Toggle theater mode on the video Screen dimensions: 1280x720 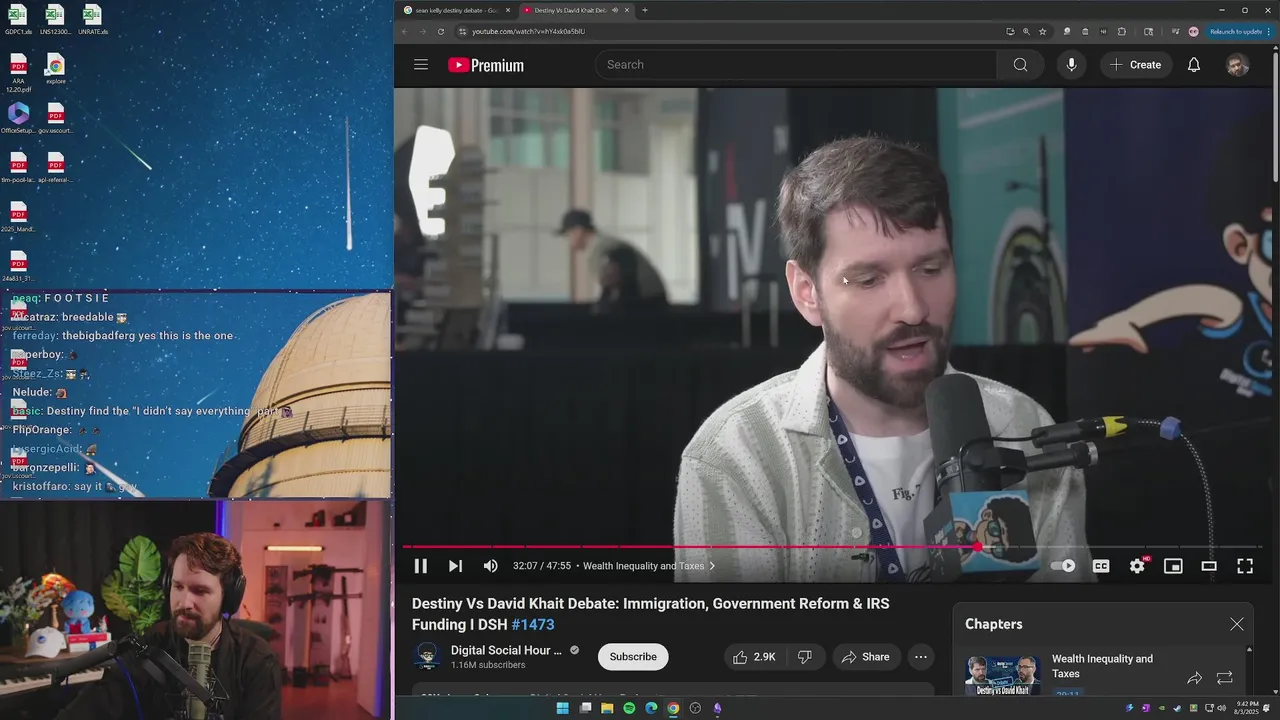click(1209, 566)
